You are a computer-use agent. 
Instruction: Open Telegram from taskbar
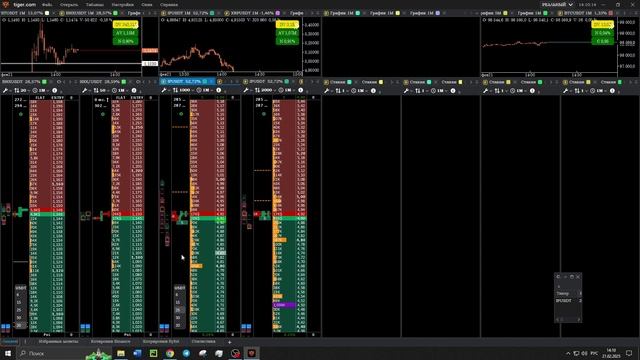click(x=186, y=353)
